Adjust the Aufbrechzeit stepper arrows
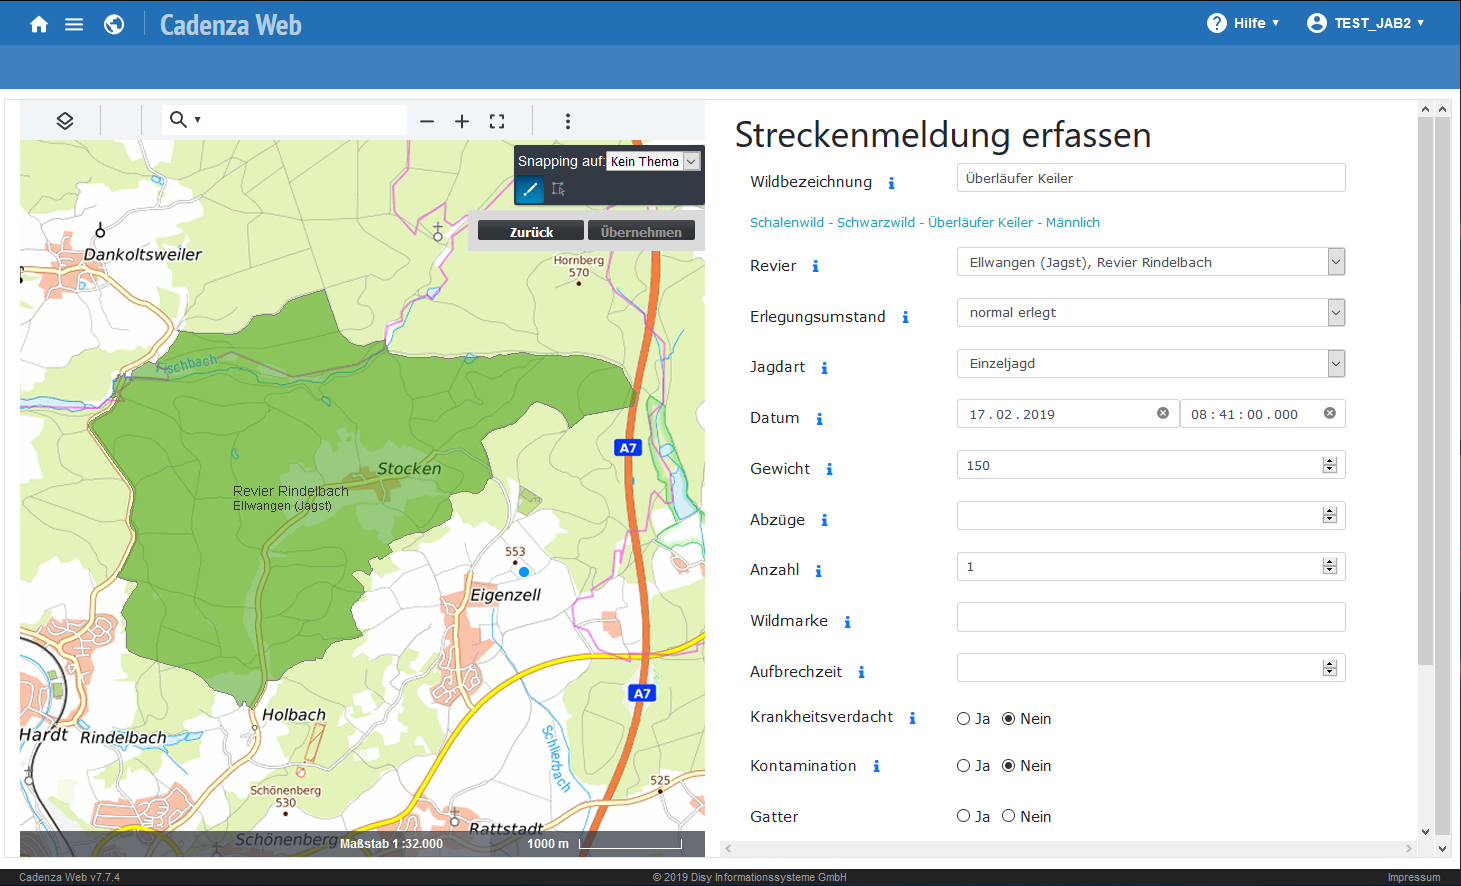 1330,668
